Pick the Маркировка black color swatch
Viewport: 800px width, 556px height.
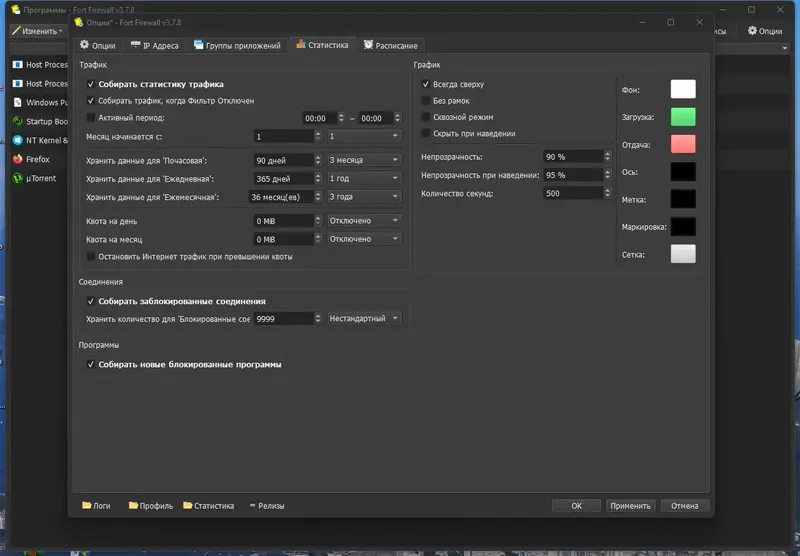click(683, 226)
